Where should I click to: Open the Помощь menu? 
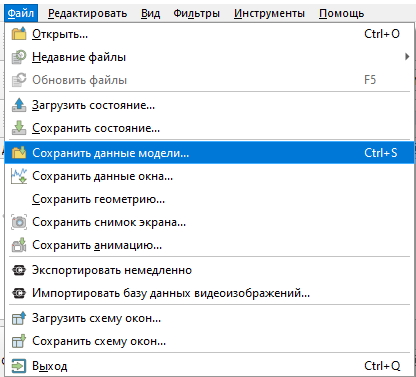(x=341, y=13)
